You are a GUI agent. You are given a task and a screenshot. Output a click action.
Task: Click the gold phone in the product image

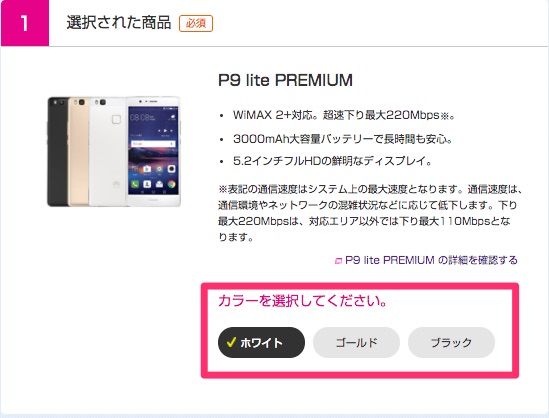(79, 152)
